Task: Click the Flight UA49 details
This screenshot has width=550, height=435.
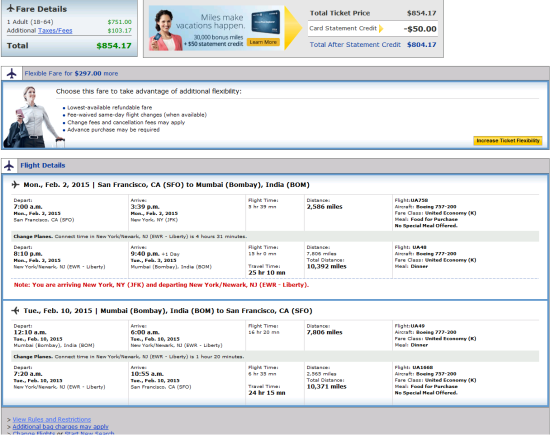Action: click(435, 335)
